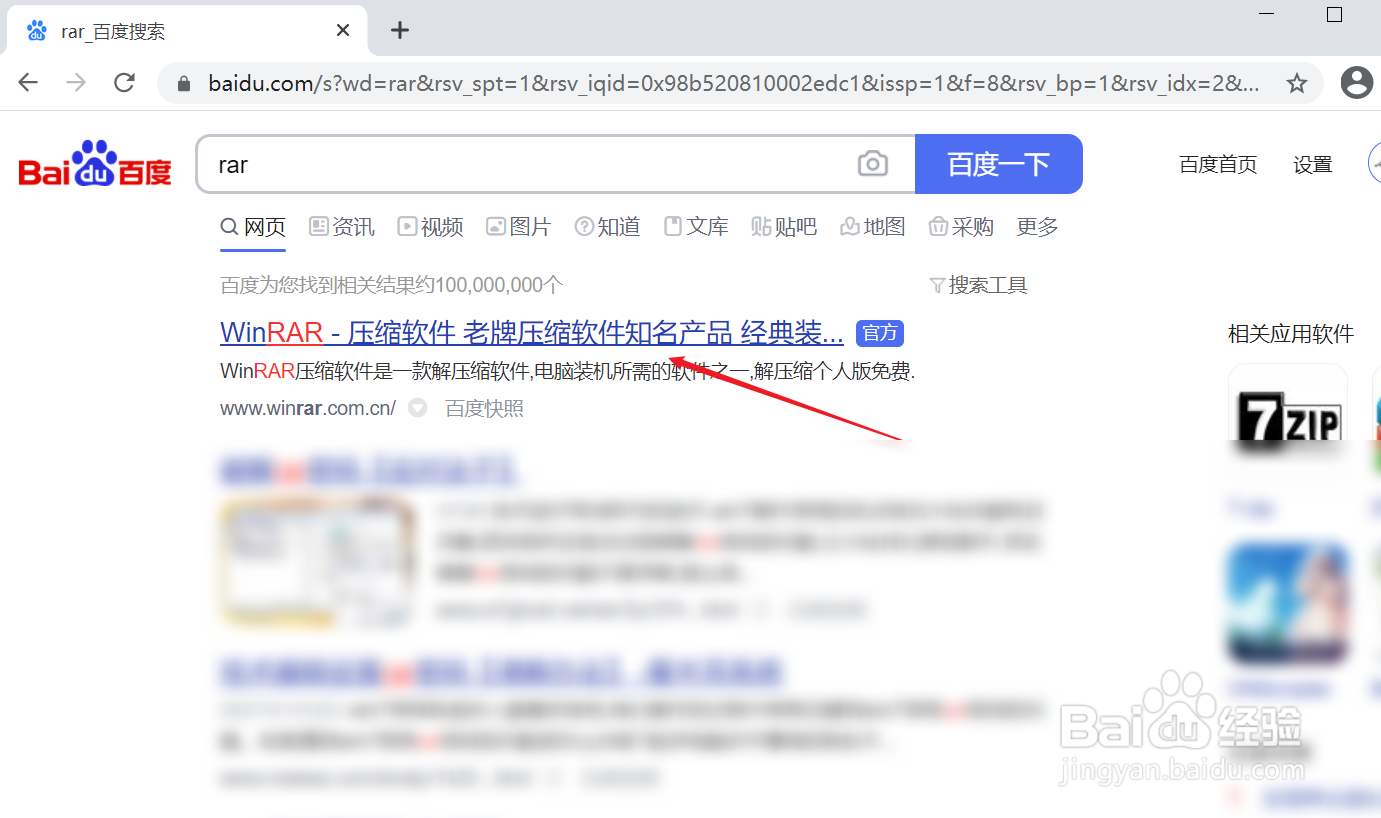
Task: Select the 视频 video search icon
Action: pyautogui.click(x=407, y=227)
